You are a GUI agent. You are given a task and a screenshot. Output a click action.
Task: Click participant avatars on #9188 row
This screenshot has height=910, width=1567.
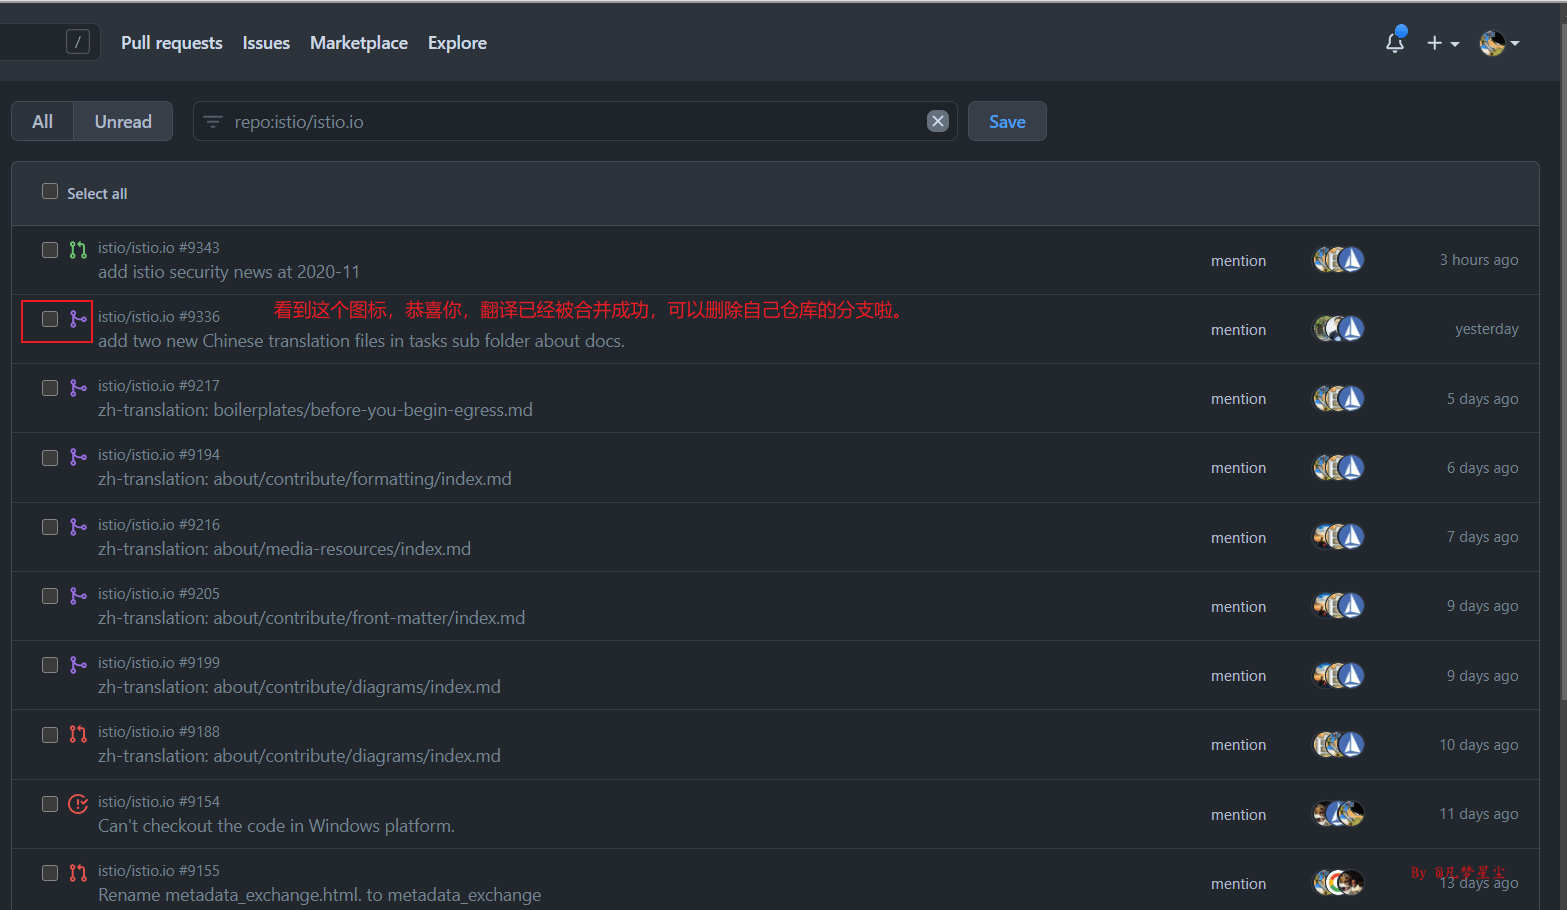click(1339, 745)
